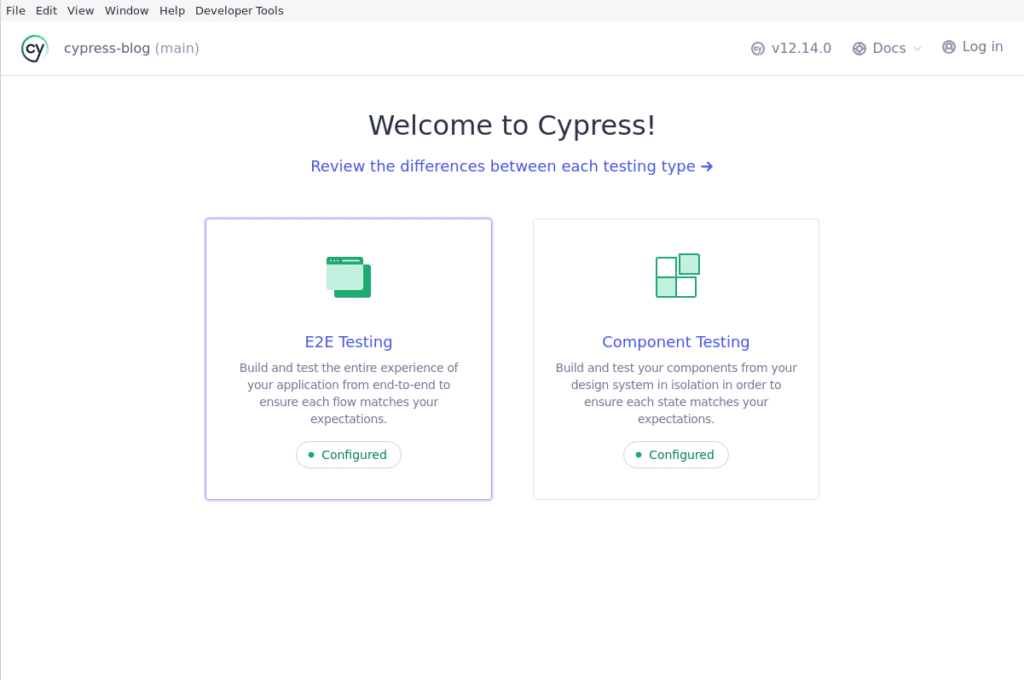Click Configured badge under Component Testing
Image resolution: width=1024 pixels, height=680 pixels.
tap(676, 455)
